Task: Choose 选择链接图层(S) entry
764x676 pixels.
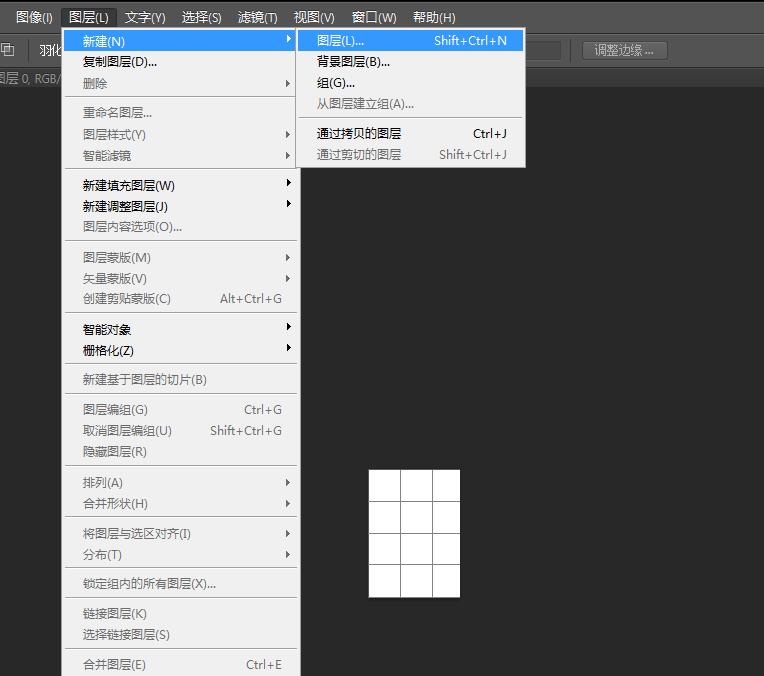Action: (x=180, y=635)
